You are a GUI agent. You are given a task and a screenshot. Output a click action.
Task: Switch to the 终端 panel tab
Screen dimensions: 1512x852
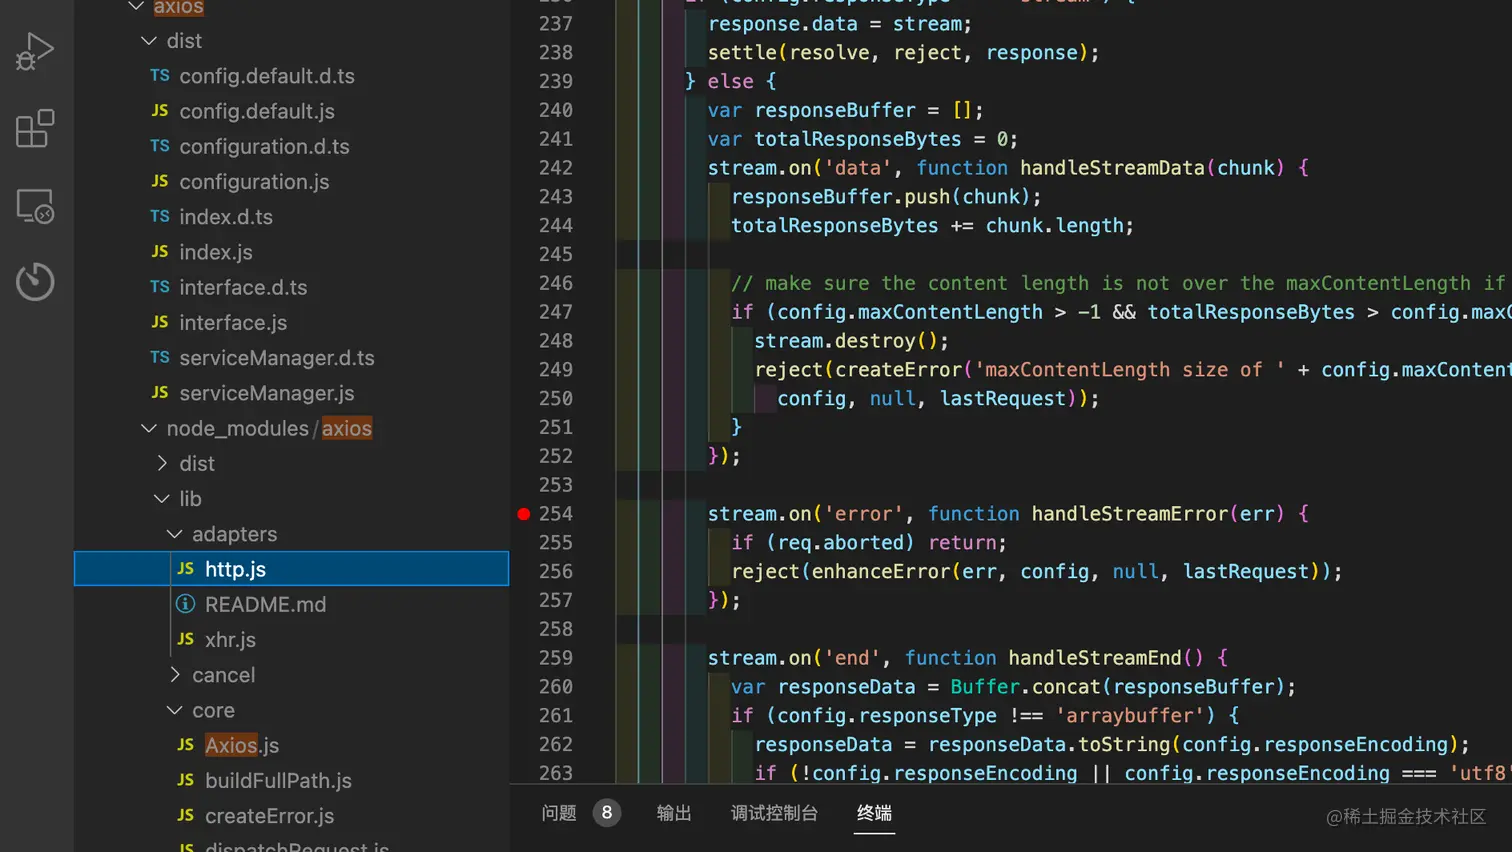point(874,813)
